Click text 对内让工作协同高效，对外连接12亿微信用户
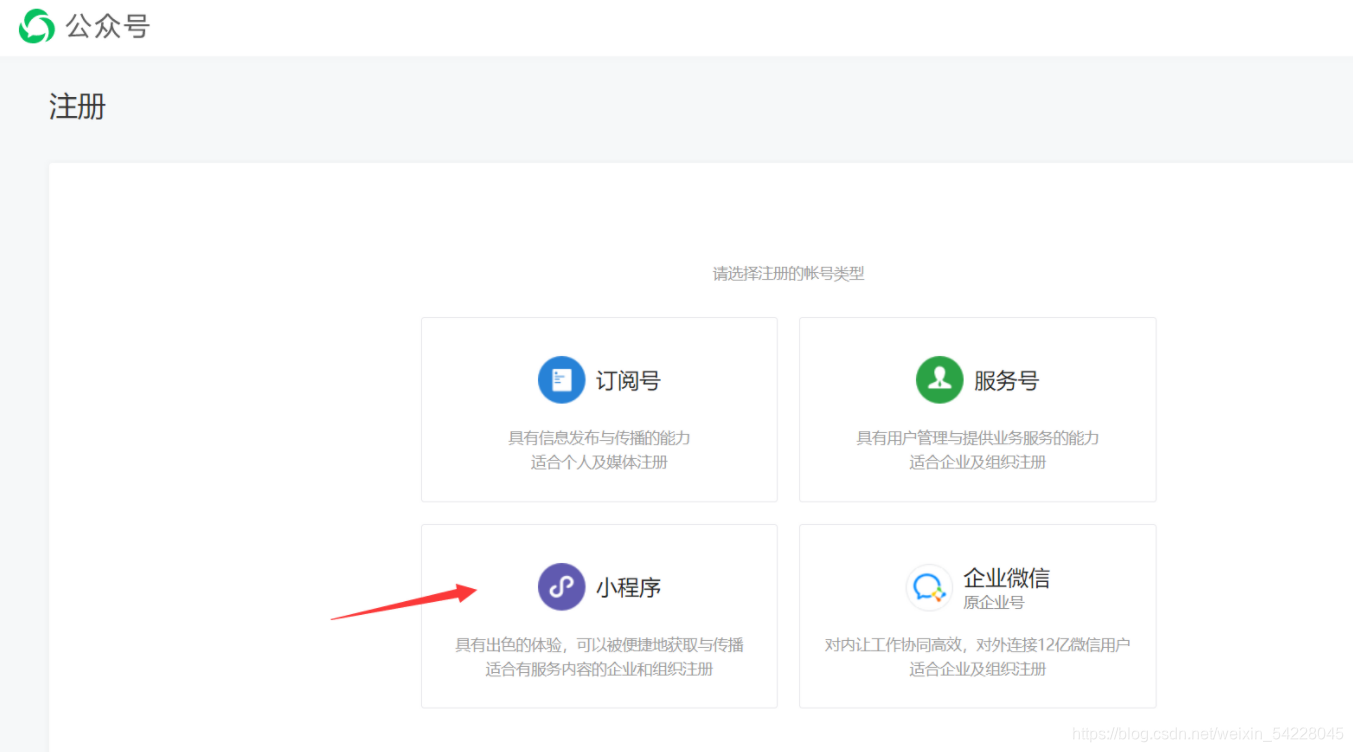The image size is (1353, 752). pyautogui.click(x=977, y=645)
